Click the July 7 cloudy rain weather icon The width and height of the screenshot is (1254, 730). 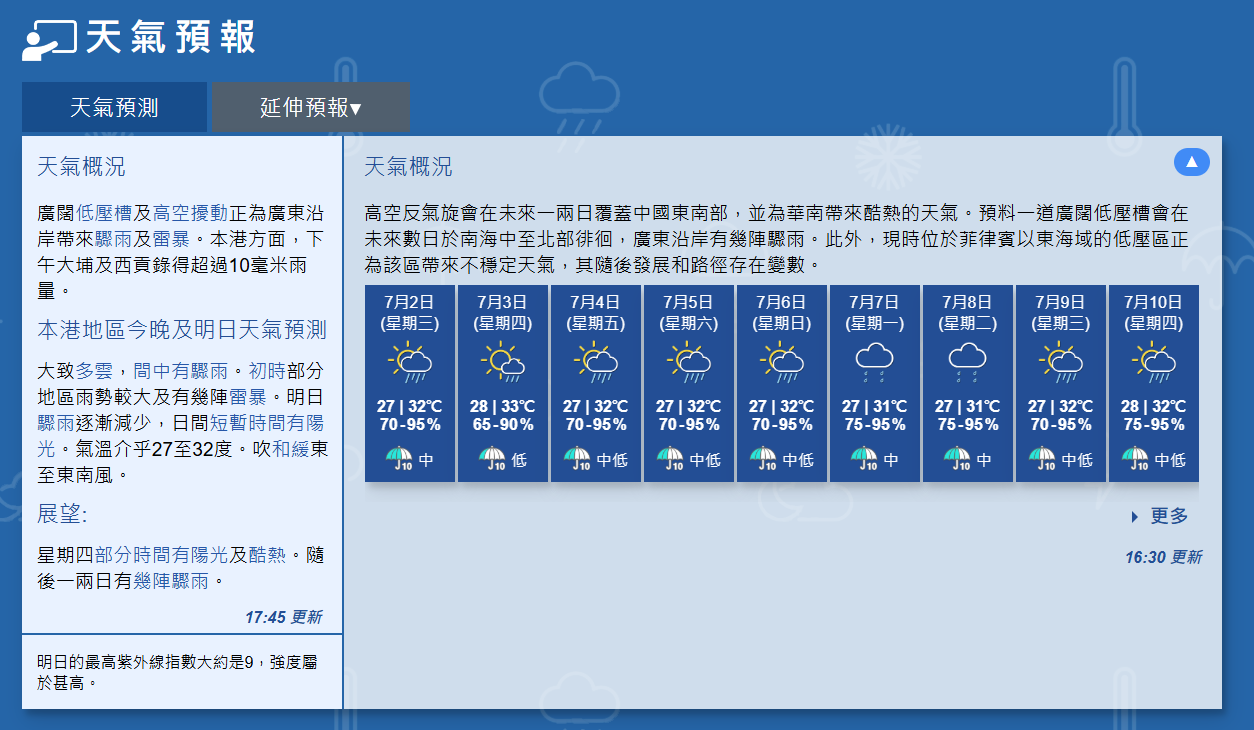(875, 362)
